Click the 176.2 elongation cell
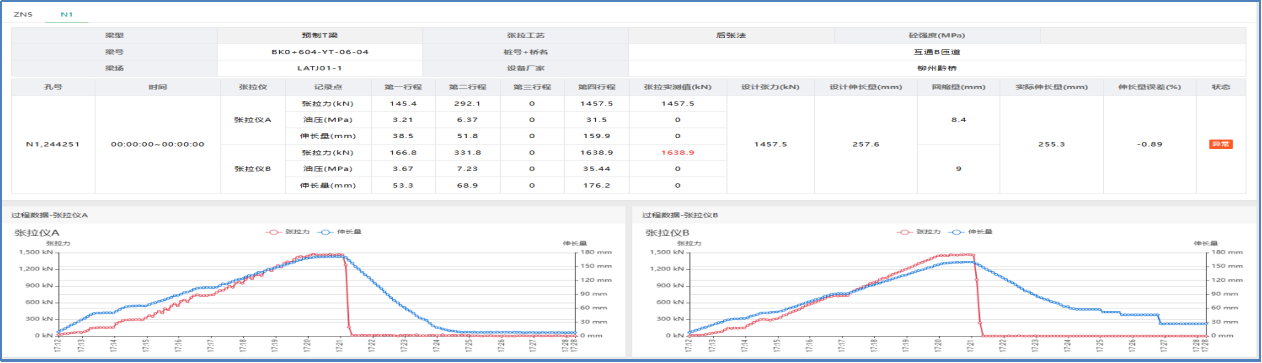 click(597, 186)
